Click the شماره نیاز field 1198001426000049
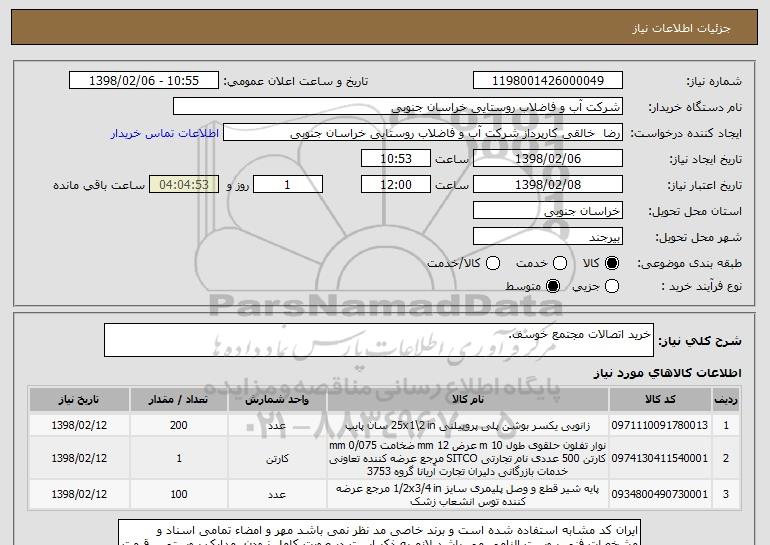This screenshot has width=770, height=545. (x=548, y=81)
